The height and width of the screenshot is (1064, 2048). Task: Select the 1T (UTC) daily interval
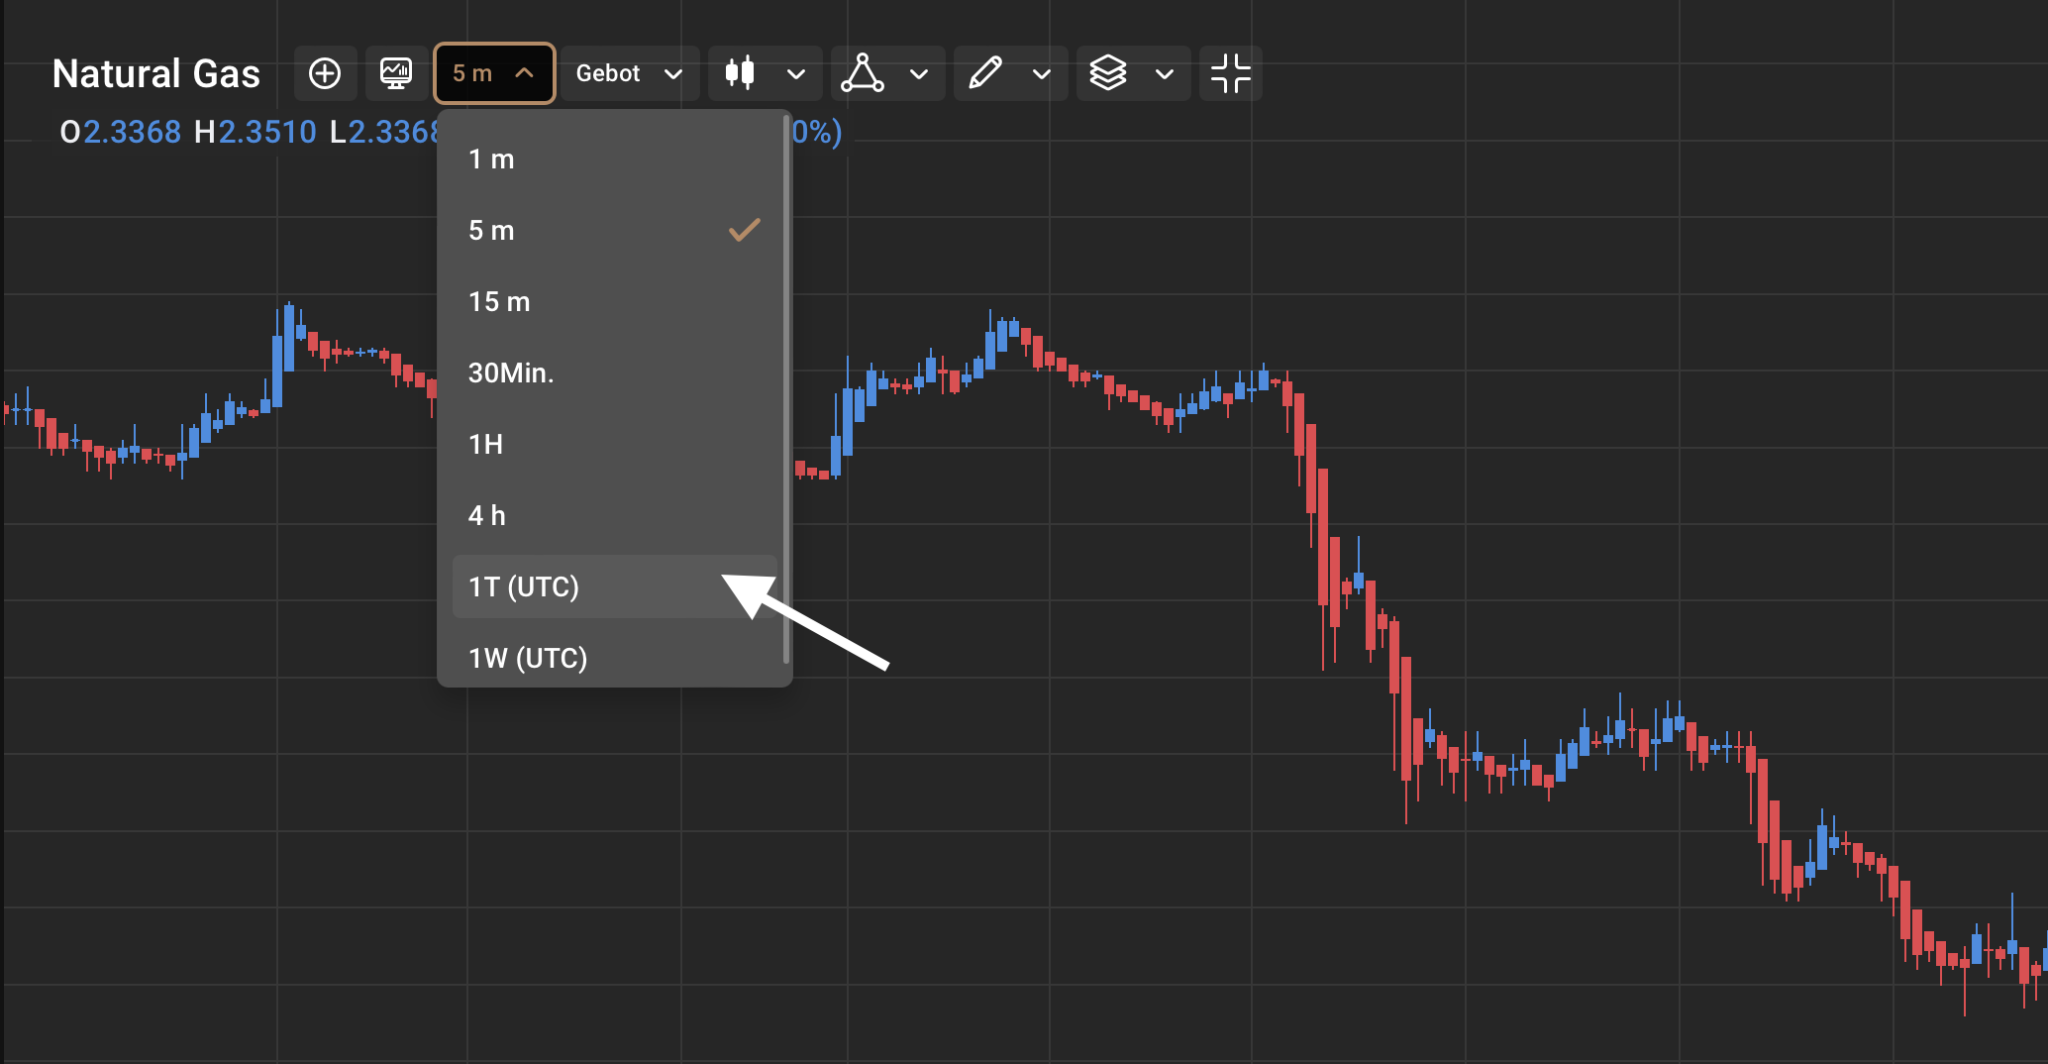click(560, 587)
